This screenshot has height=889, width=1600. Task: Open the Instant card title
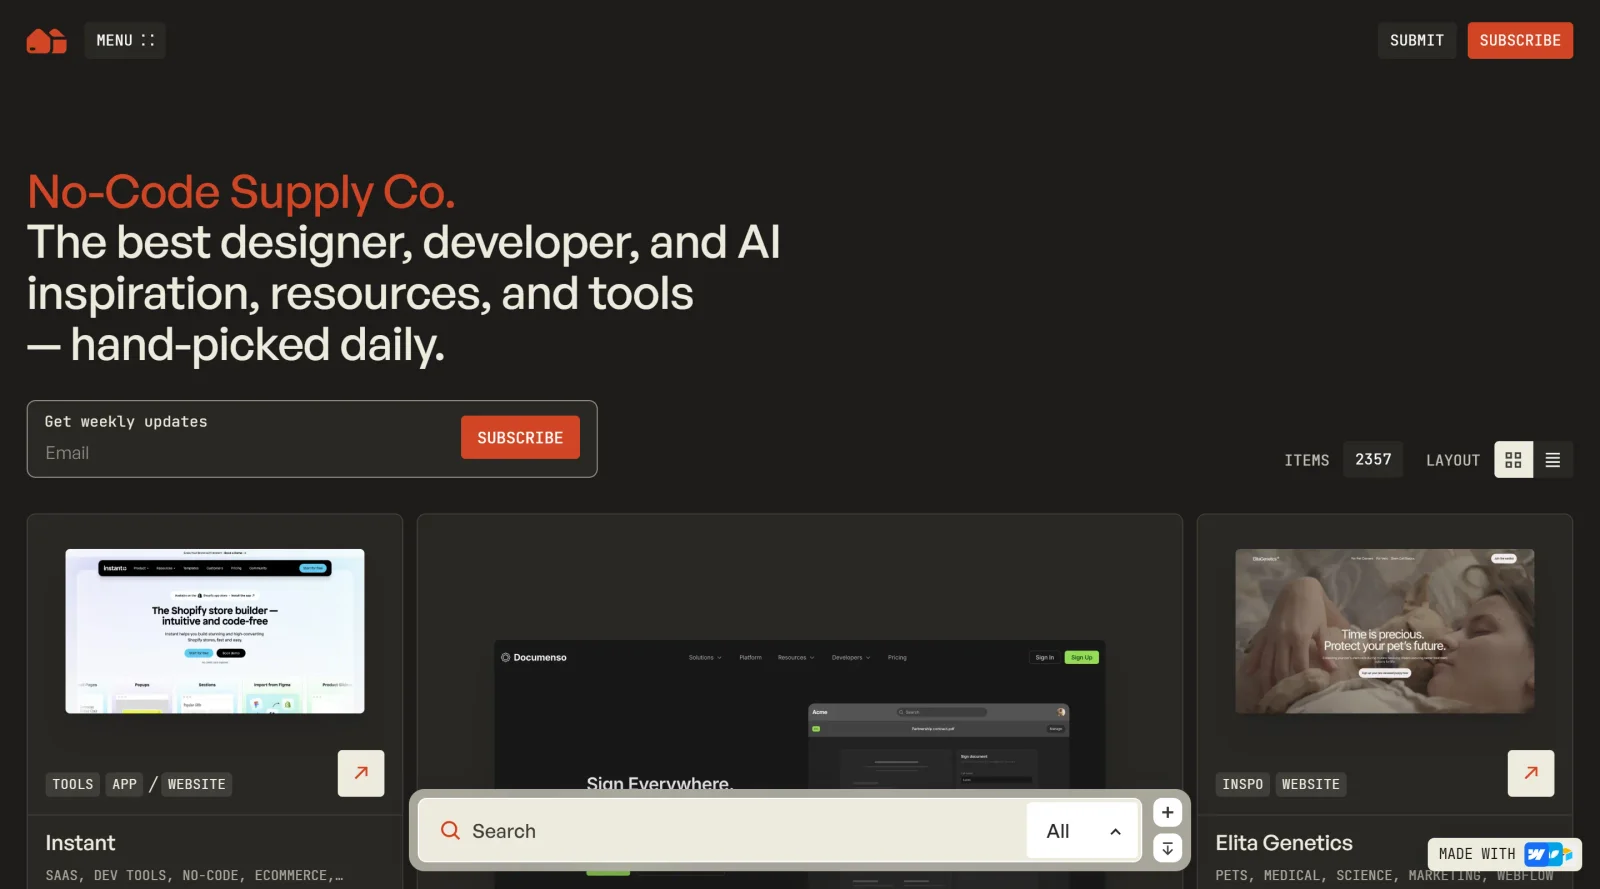(x=80, y=843)
